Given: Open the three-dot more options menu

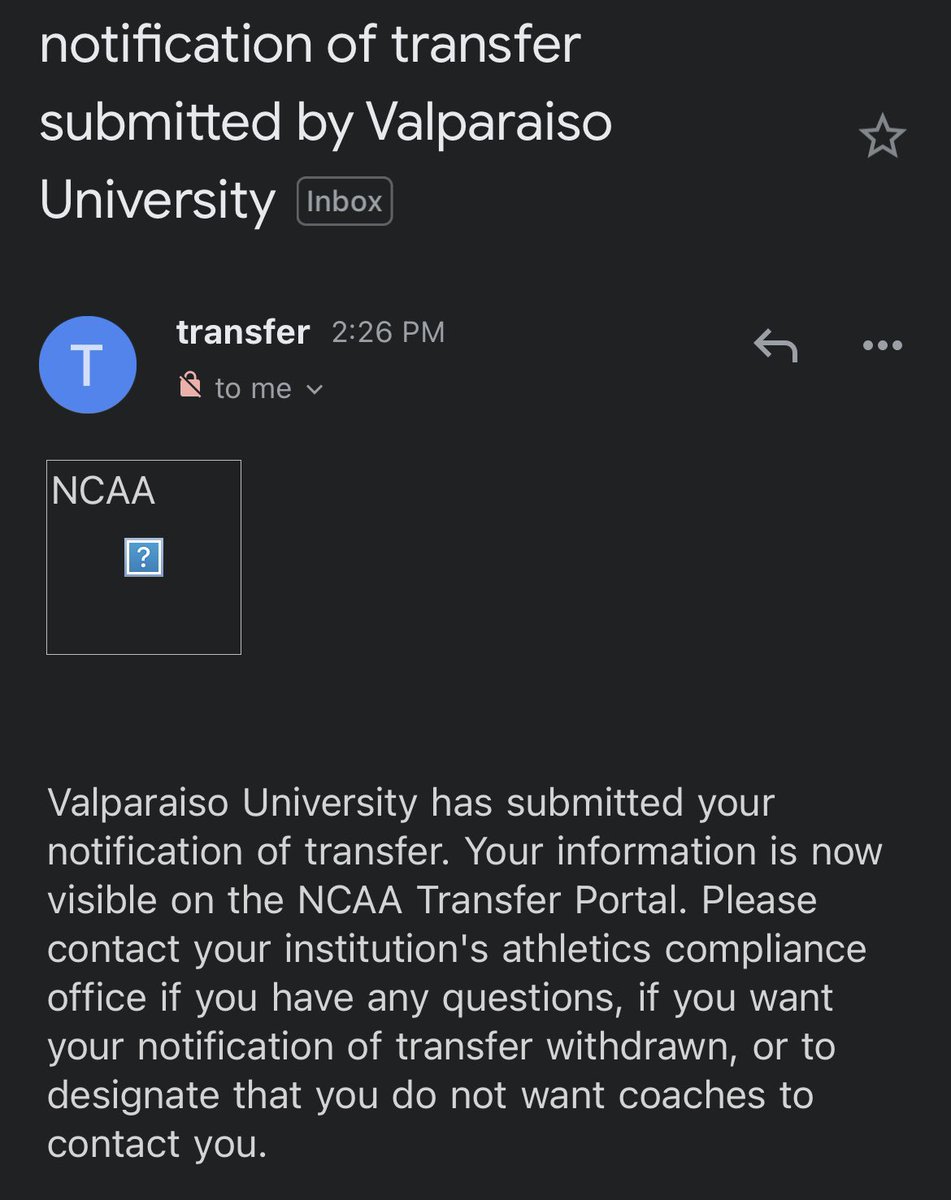Looking at the screenshot, I should pyautogui.click(x=882, y=346).
